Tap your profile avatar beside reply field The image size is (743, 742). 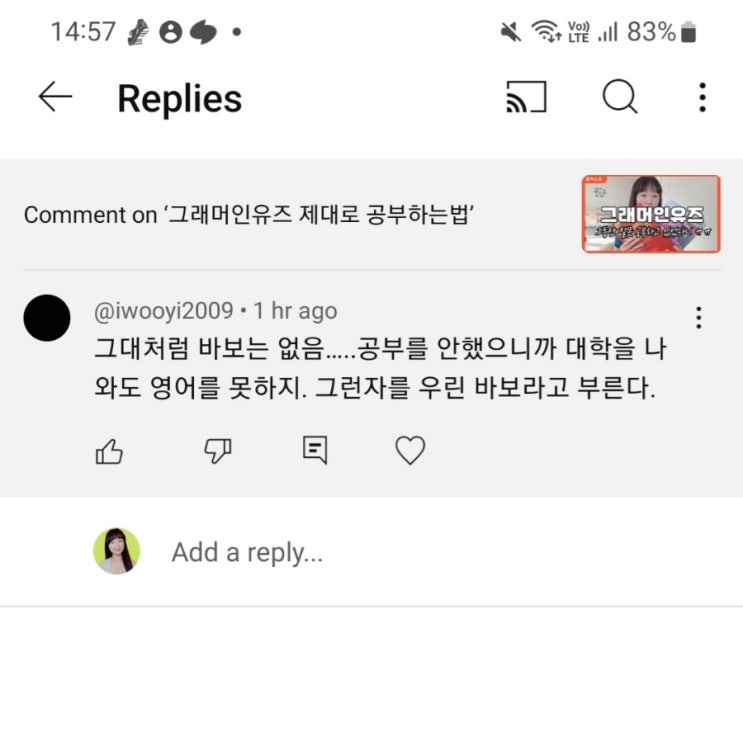tap(117, 551)
